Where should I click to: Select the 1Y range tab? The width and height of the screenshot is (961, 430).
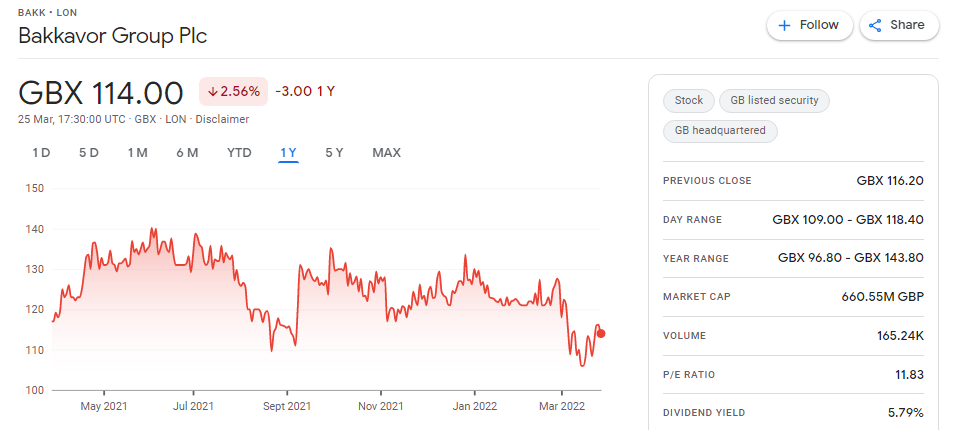(288, 153)
